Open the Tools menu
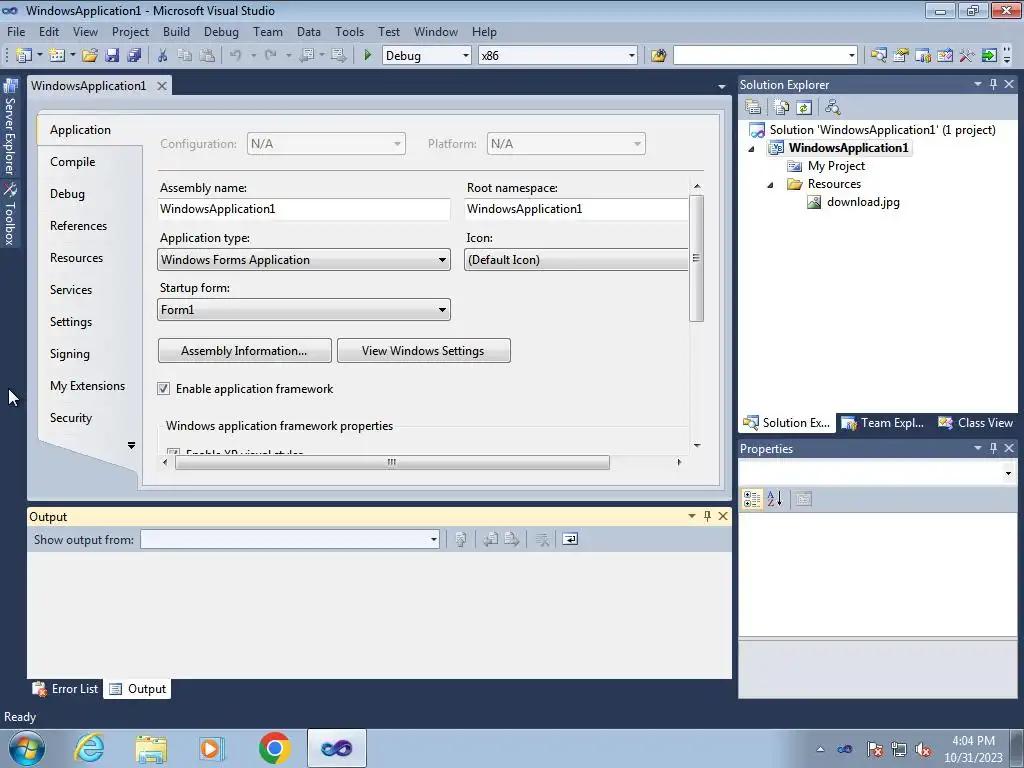The height and width of the screenshot is (768, 1024). pos(349,31)
